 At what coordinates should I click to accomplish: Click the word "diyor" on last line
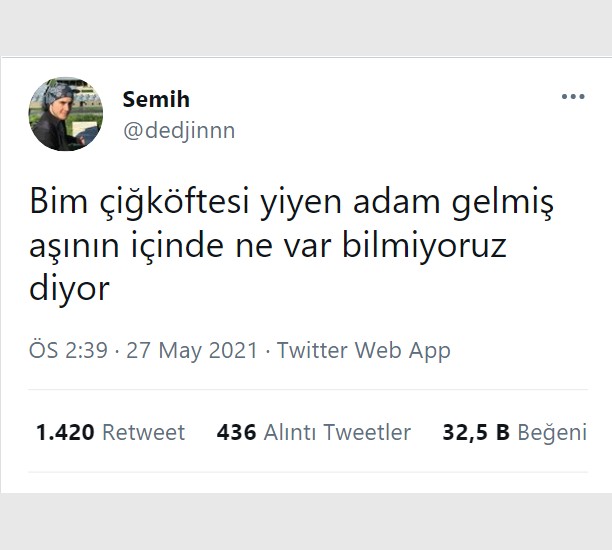coord(69,290)
